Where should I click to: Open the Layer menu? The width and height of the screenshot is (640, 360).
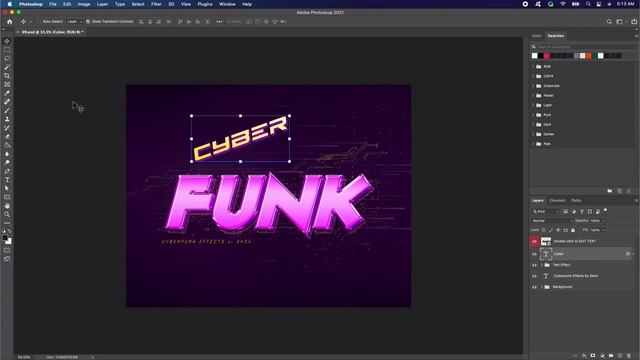(x=102, y=4)
